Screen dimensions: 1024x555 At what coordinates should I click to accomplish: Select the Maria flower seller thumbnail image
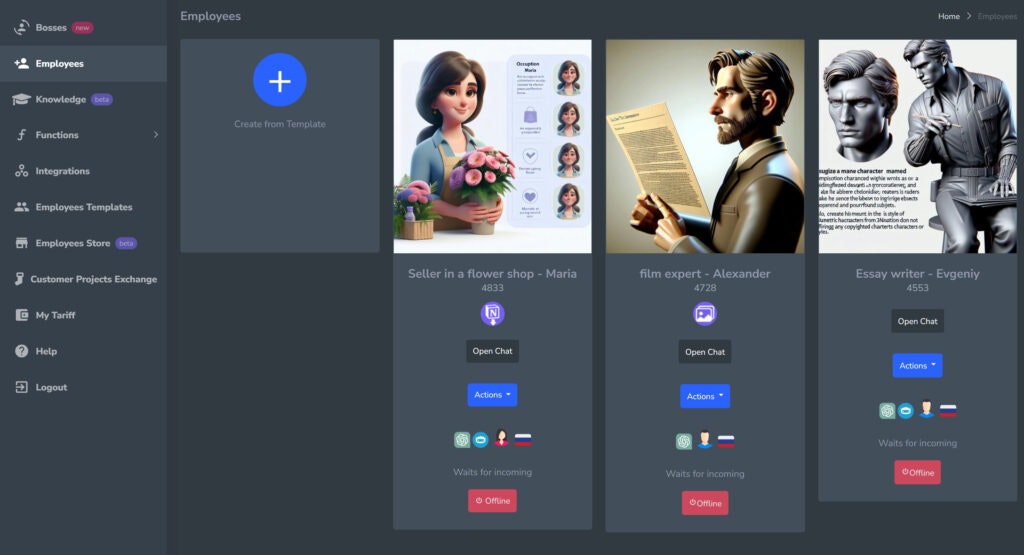coord(492,146)
